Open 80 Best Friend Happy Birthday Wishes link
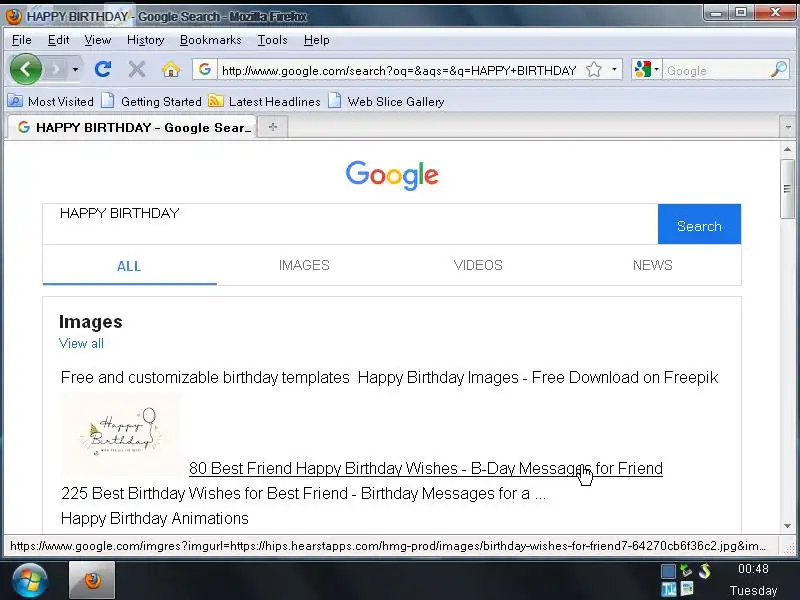 tap(426, 468)
